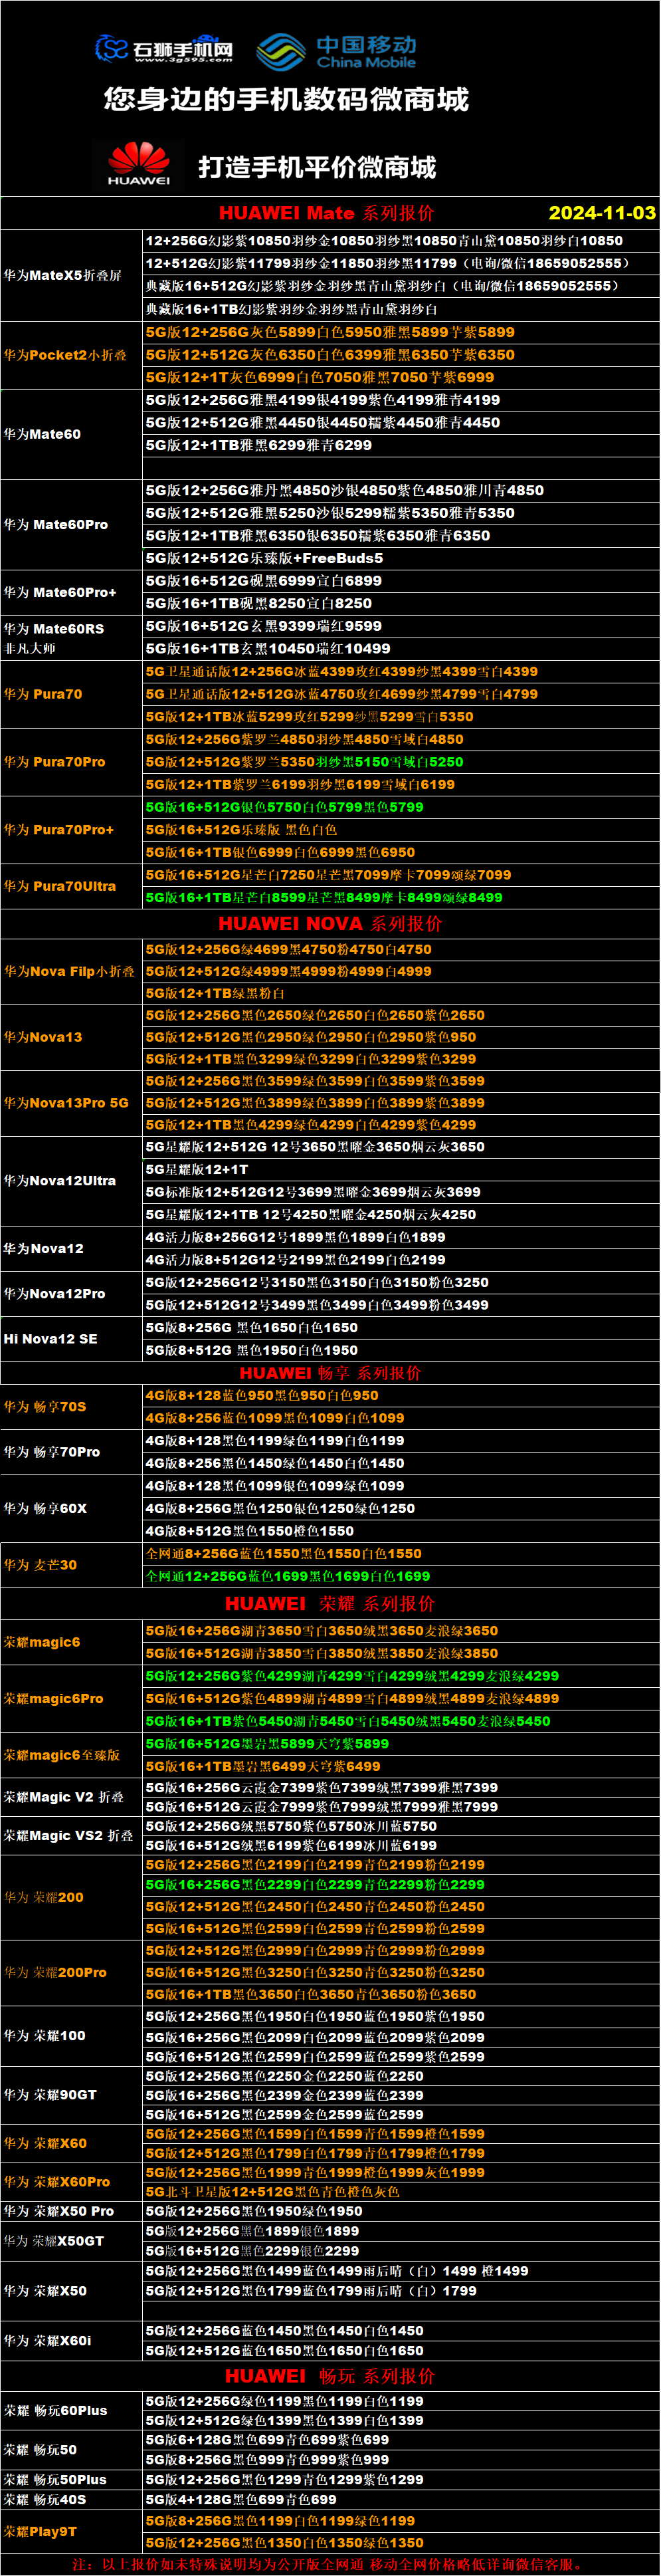Click the HUAWEI 畅玩 系列报价 section header
Screen dimensions: 661x2576
[330, 2376]
